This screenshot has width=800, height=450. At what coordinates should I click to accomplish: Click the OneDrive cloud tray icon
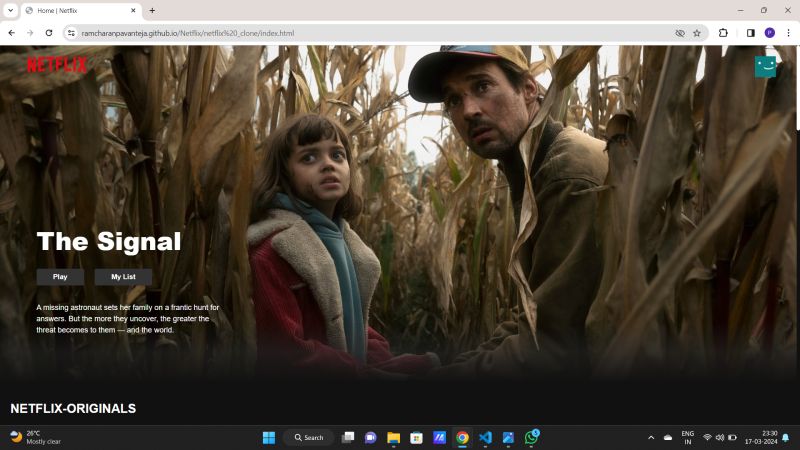pos(668,438)
